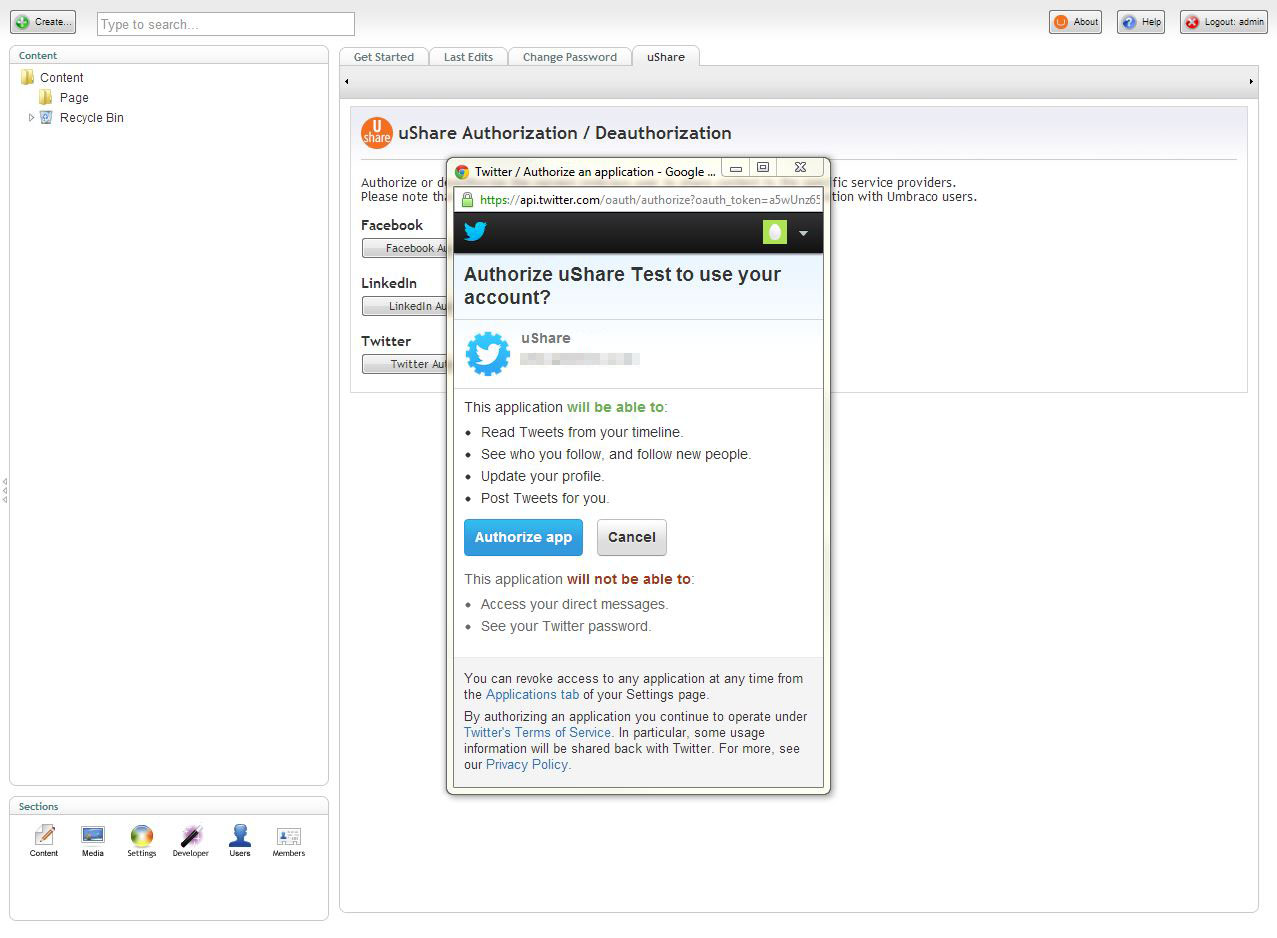Click the Content root folder icon
This screenshot has height=938, width=1277.
(27, 77)
